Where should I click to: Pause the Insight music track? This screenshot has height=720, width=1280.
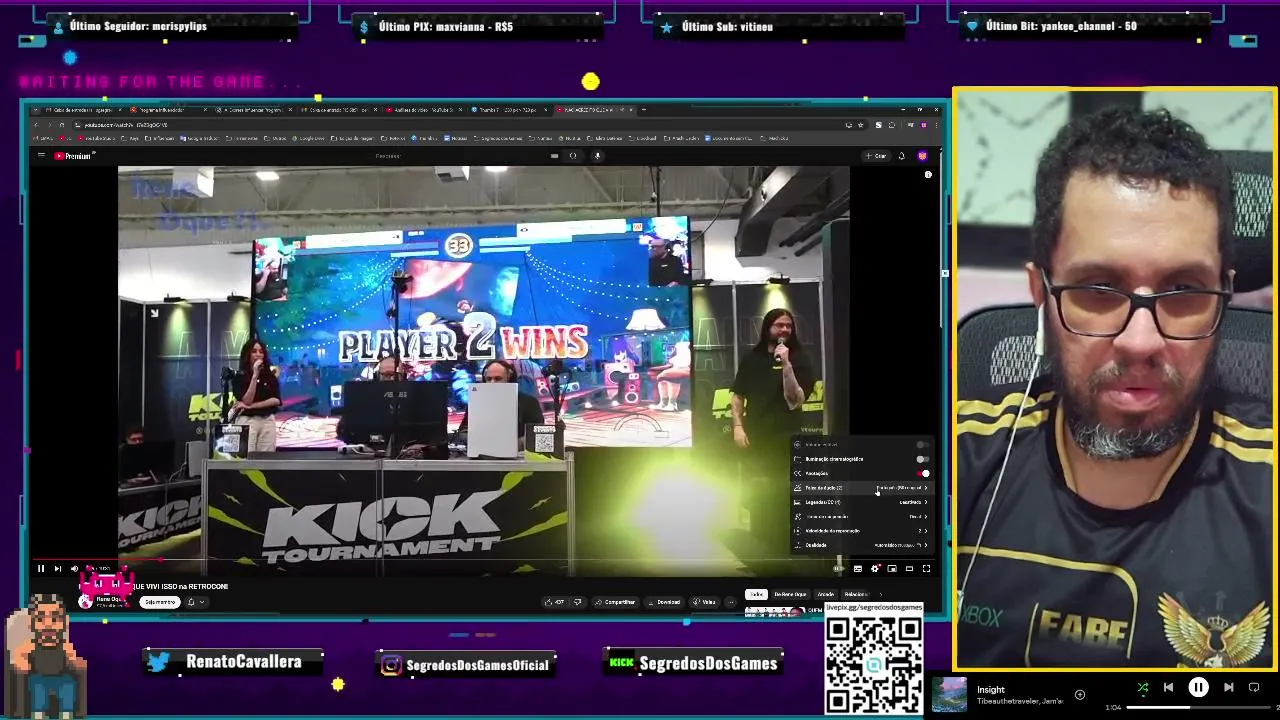[x=1198, y=687]
